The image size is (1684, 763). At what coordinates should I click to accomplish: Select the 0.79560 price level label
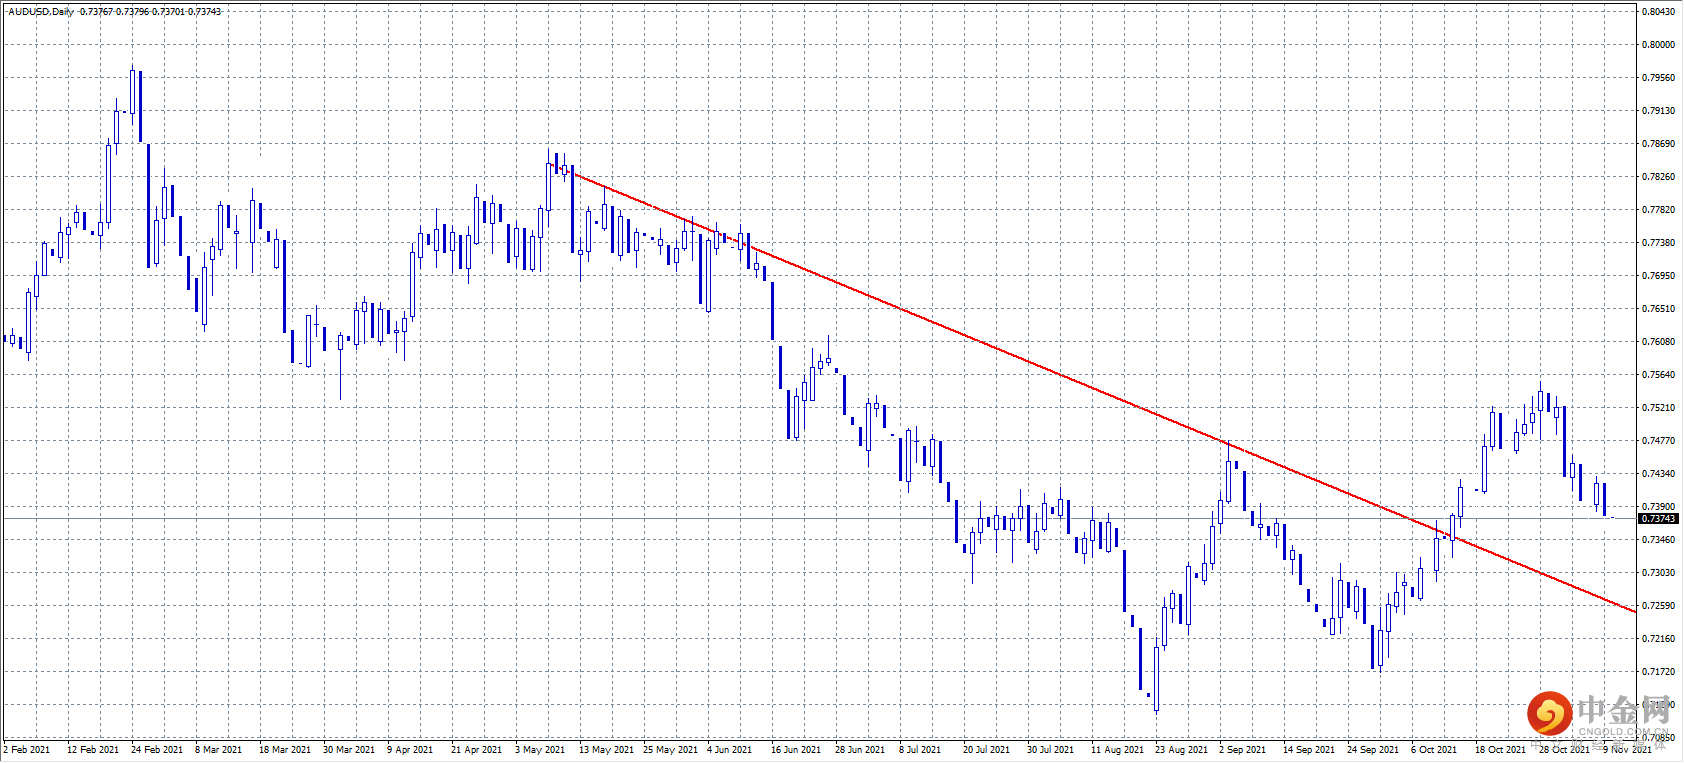[1659, 78]
